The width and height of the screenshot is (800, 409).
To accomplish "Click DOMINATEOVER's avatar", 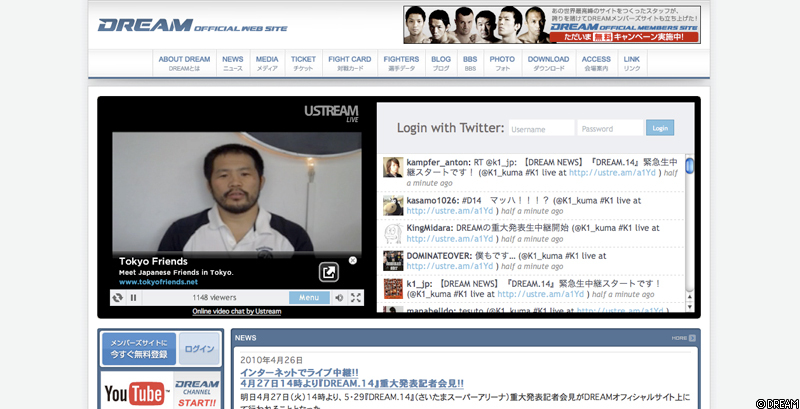I will [393, 261].
